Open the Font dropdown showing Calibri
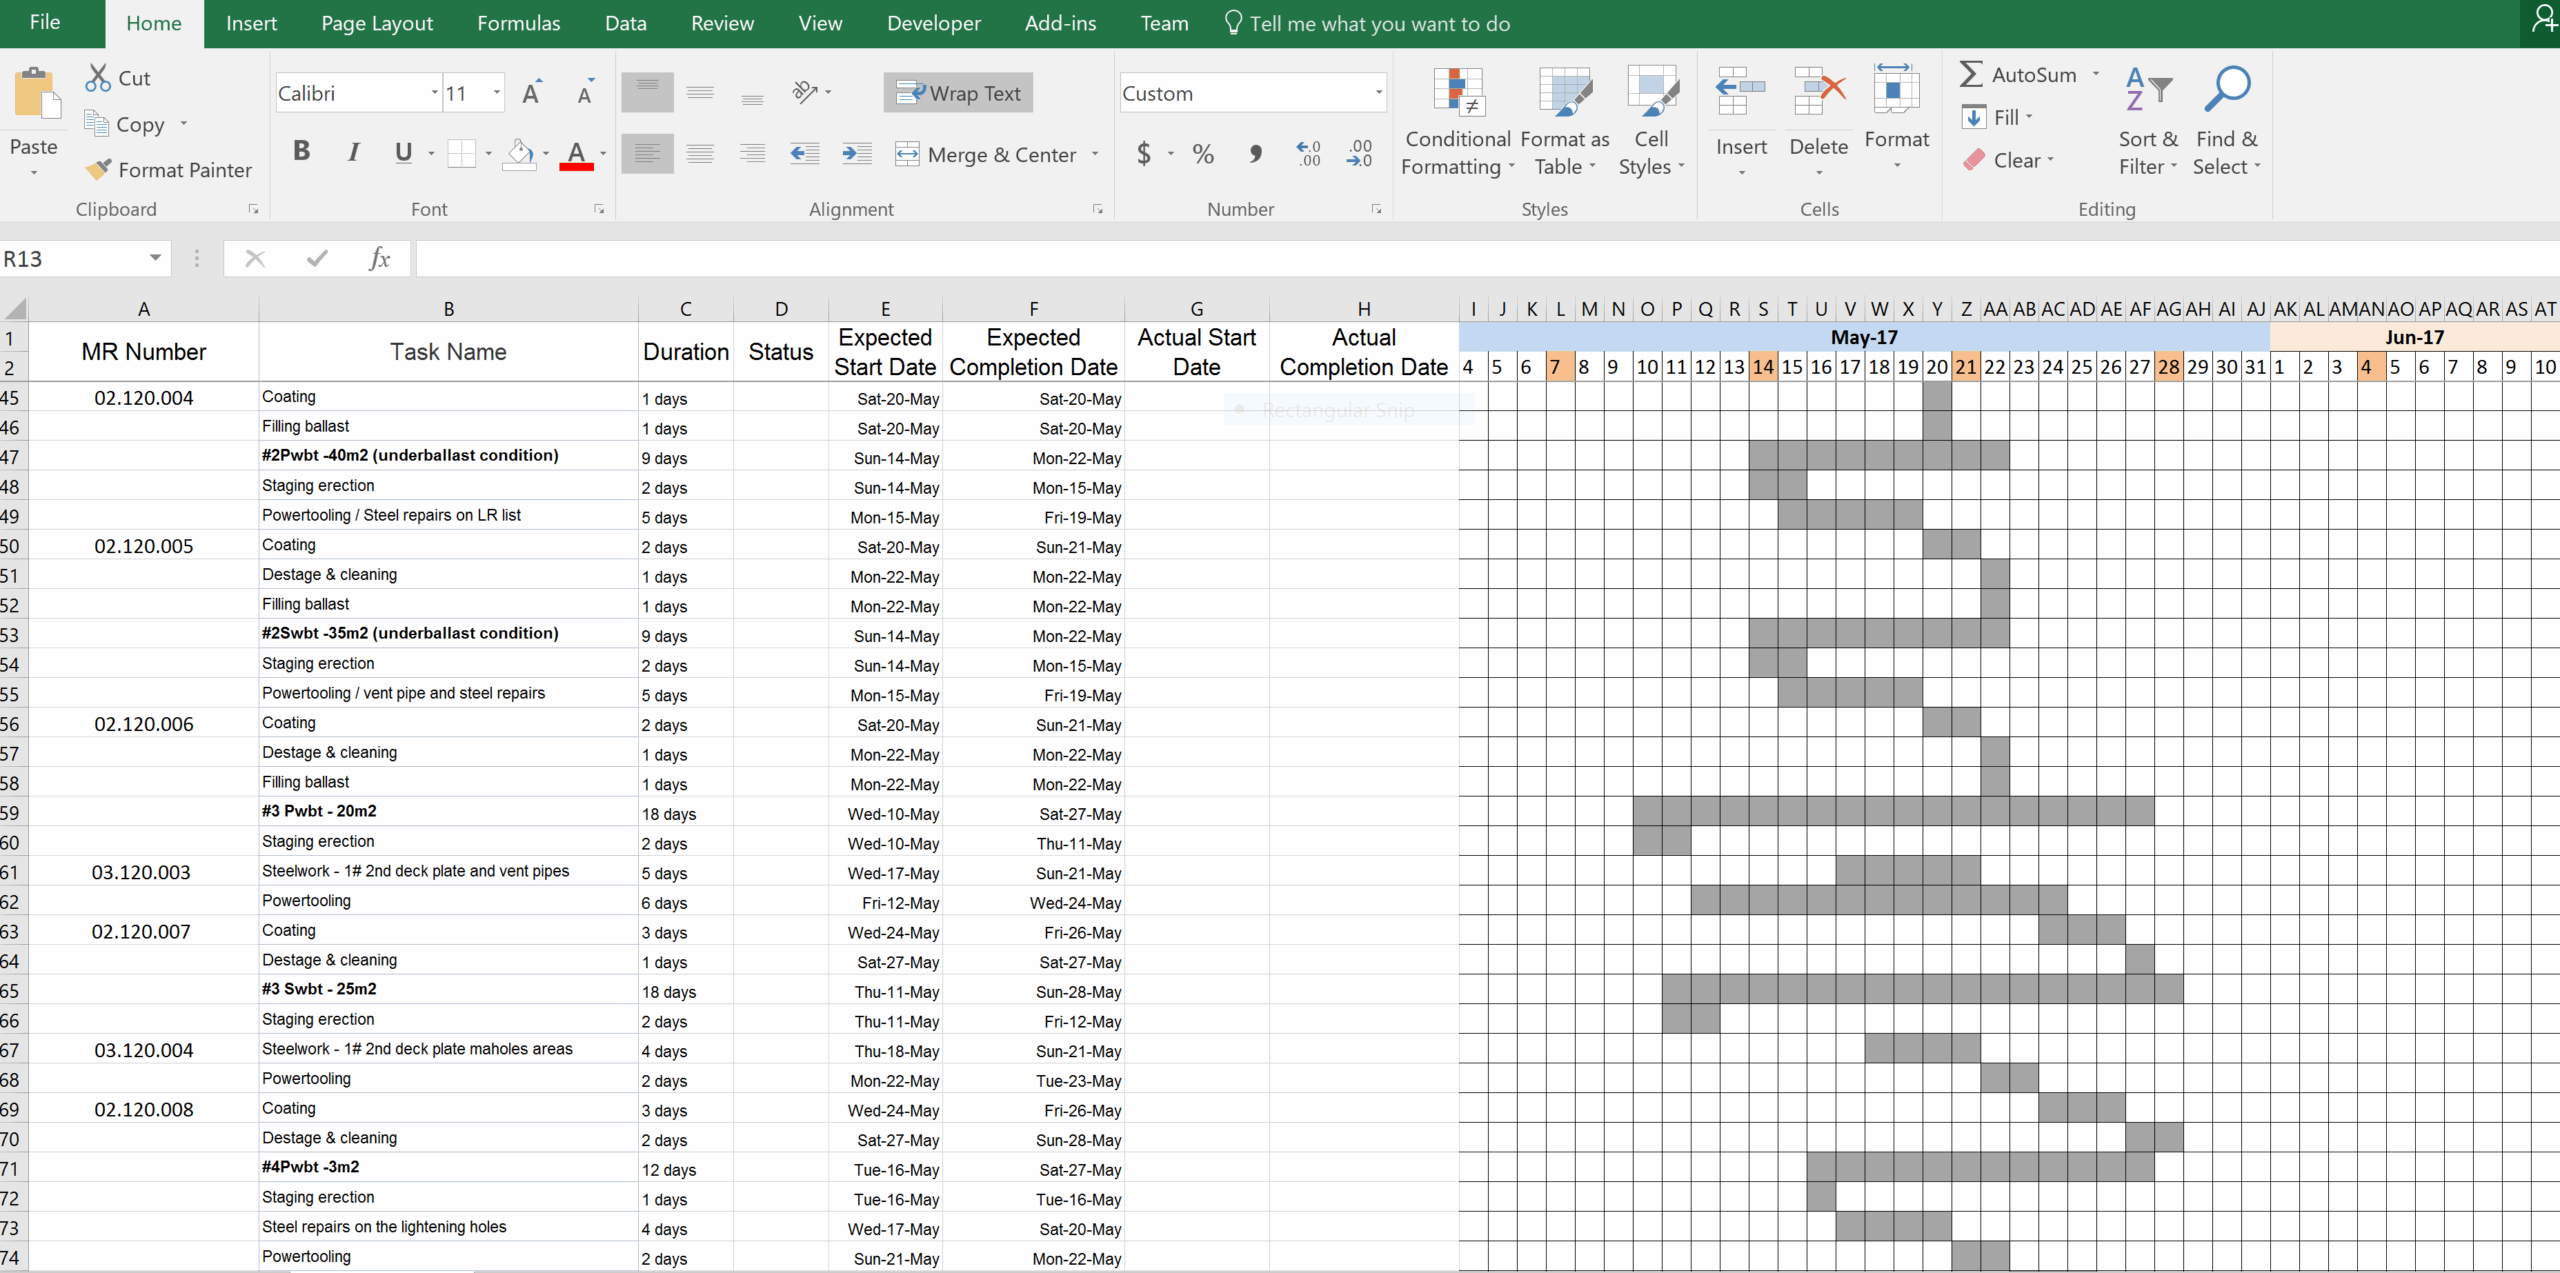This screenshot has height=1273, width=2560. 436,91
